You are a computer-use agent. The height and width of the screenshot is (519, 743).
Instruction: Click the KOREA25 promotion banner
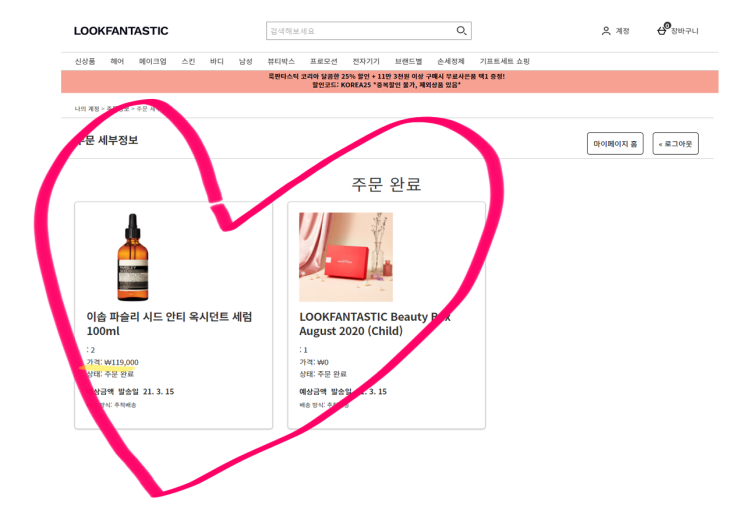[x=390, y=81]
